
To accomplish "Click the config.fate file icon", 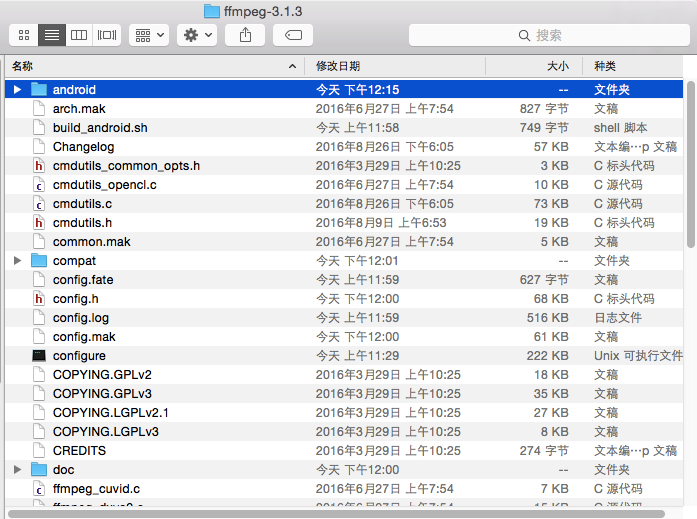I will pos(39,279).
